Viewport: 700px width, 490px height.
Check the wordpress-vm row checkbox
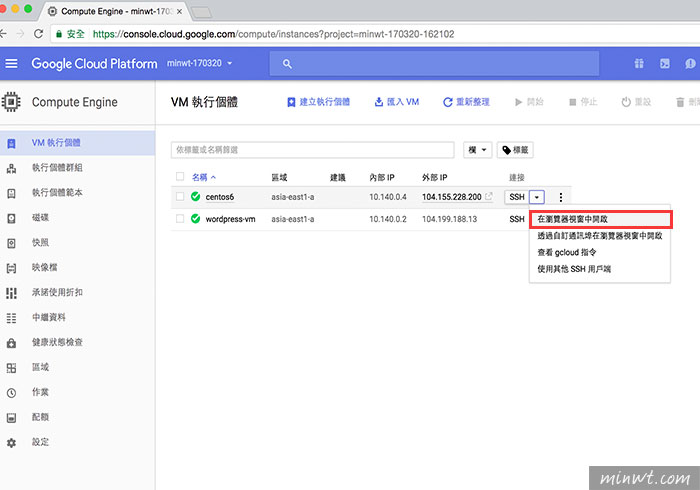(180, 219)
